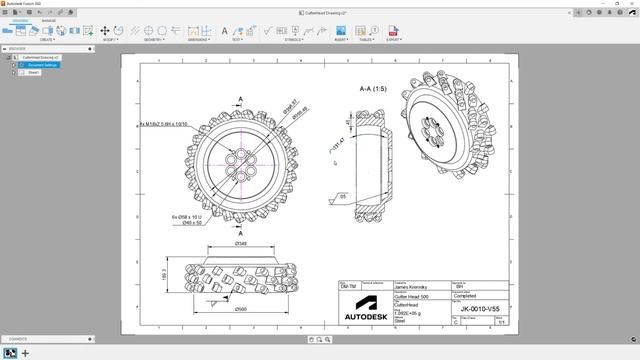Viewport: 640px width, 360px height.
Task: Select the Table tool
Action: tap(360, 31)
